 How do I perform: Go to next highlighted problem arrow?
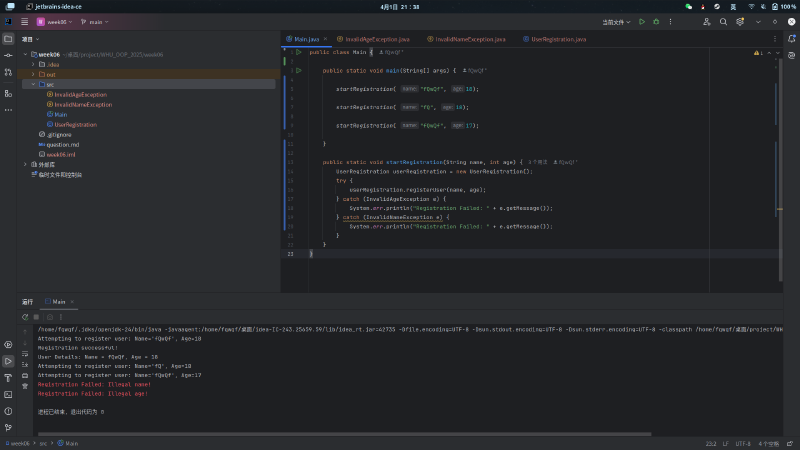coord(778,53)
